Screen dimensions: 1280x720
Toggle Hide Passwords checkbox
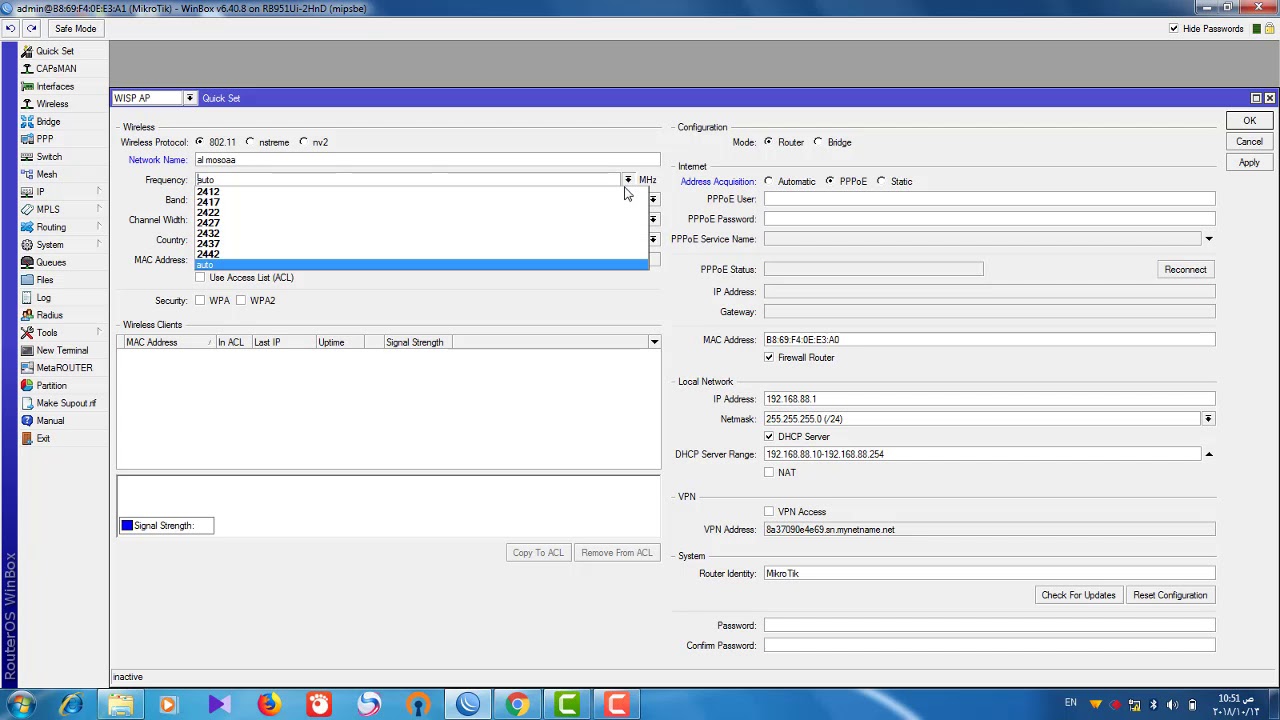tap(1174, 28)
